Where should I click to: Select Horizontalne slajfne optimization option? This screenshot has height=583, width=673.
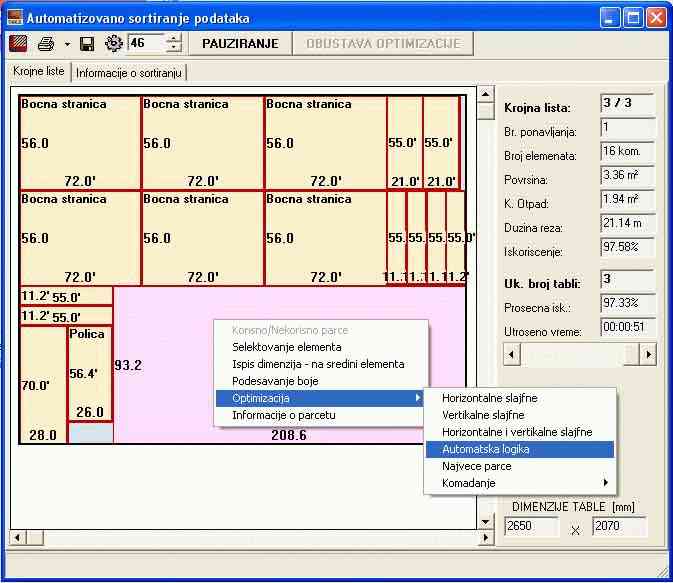point(489,398)
